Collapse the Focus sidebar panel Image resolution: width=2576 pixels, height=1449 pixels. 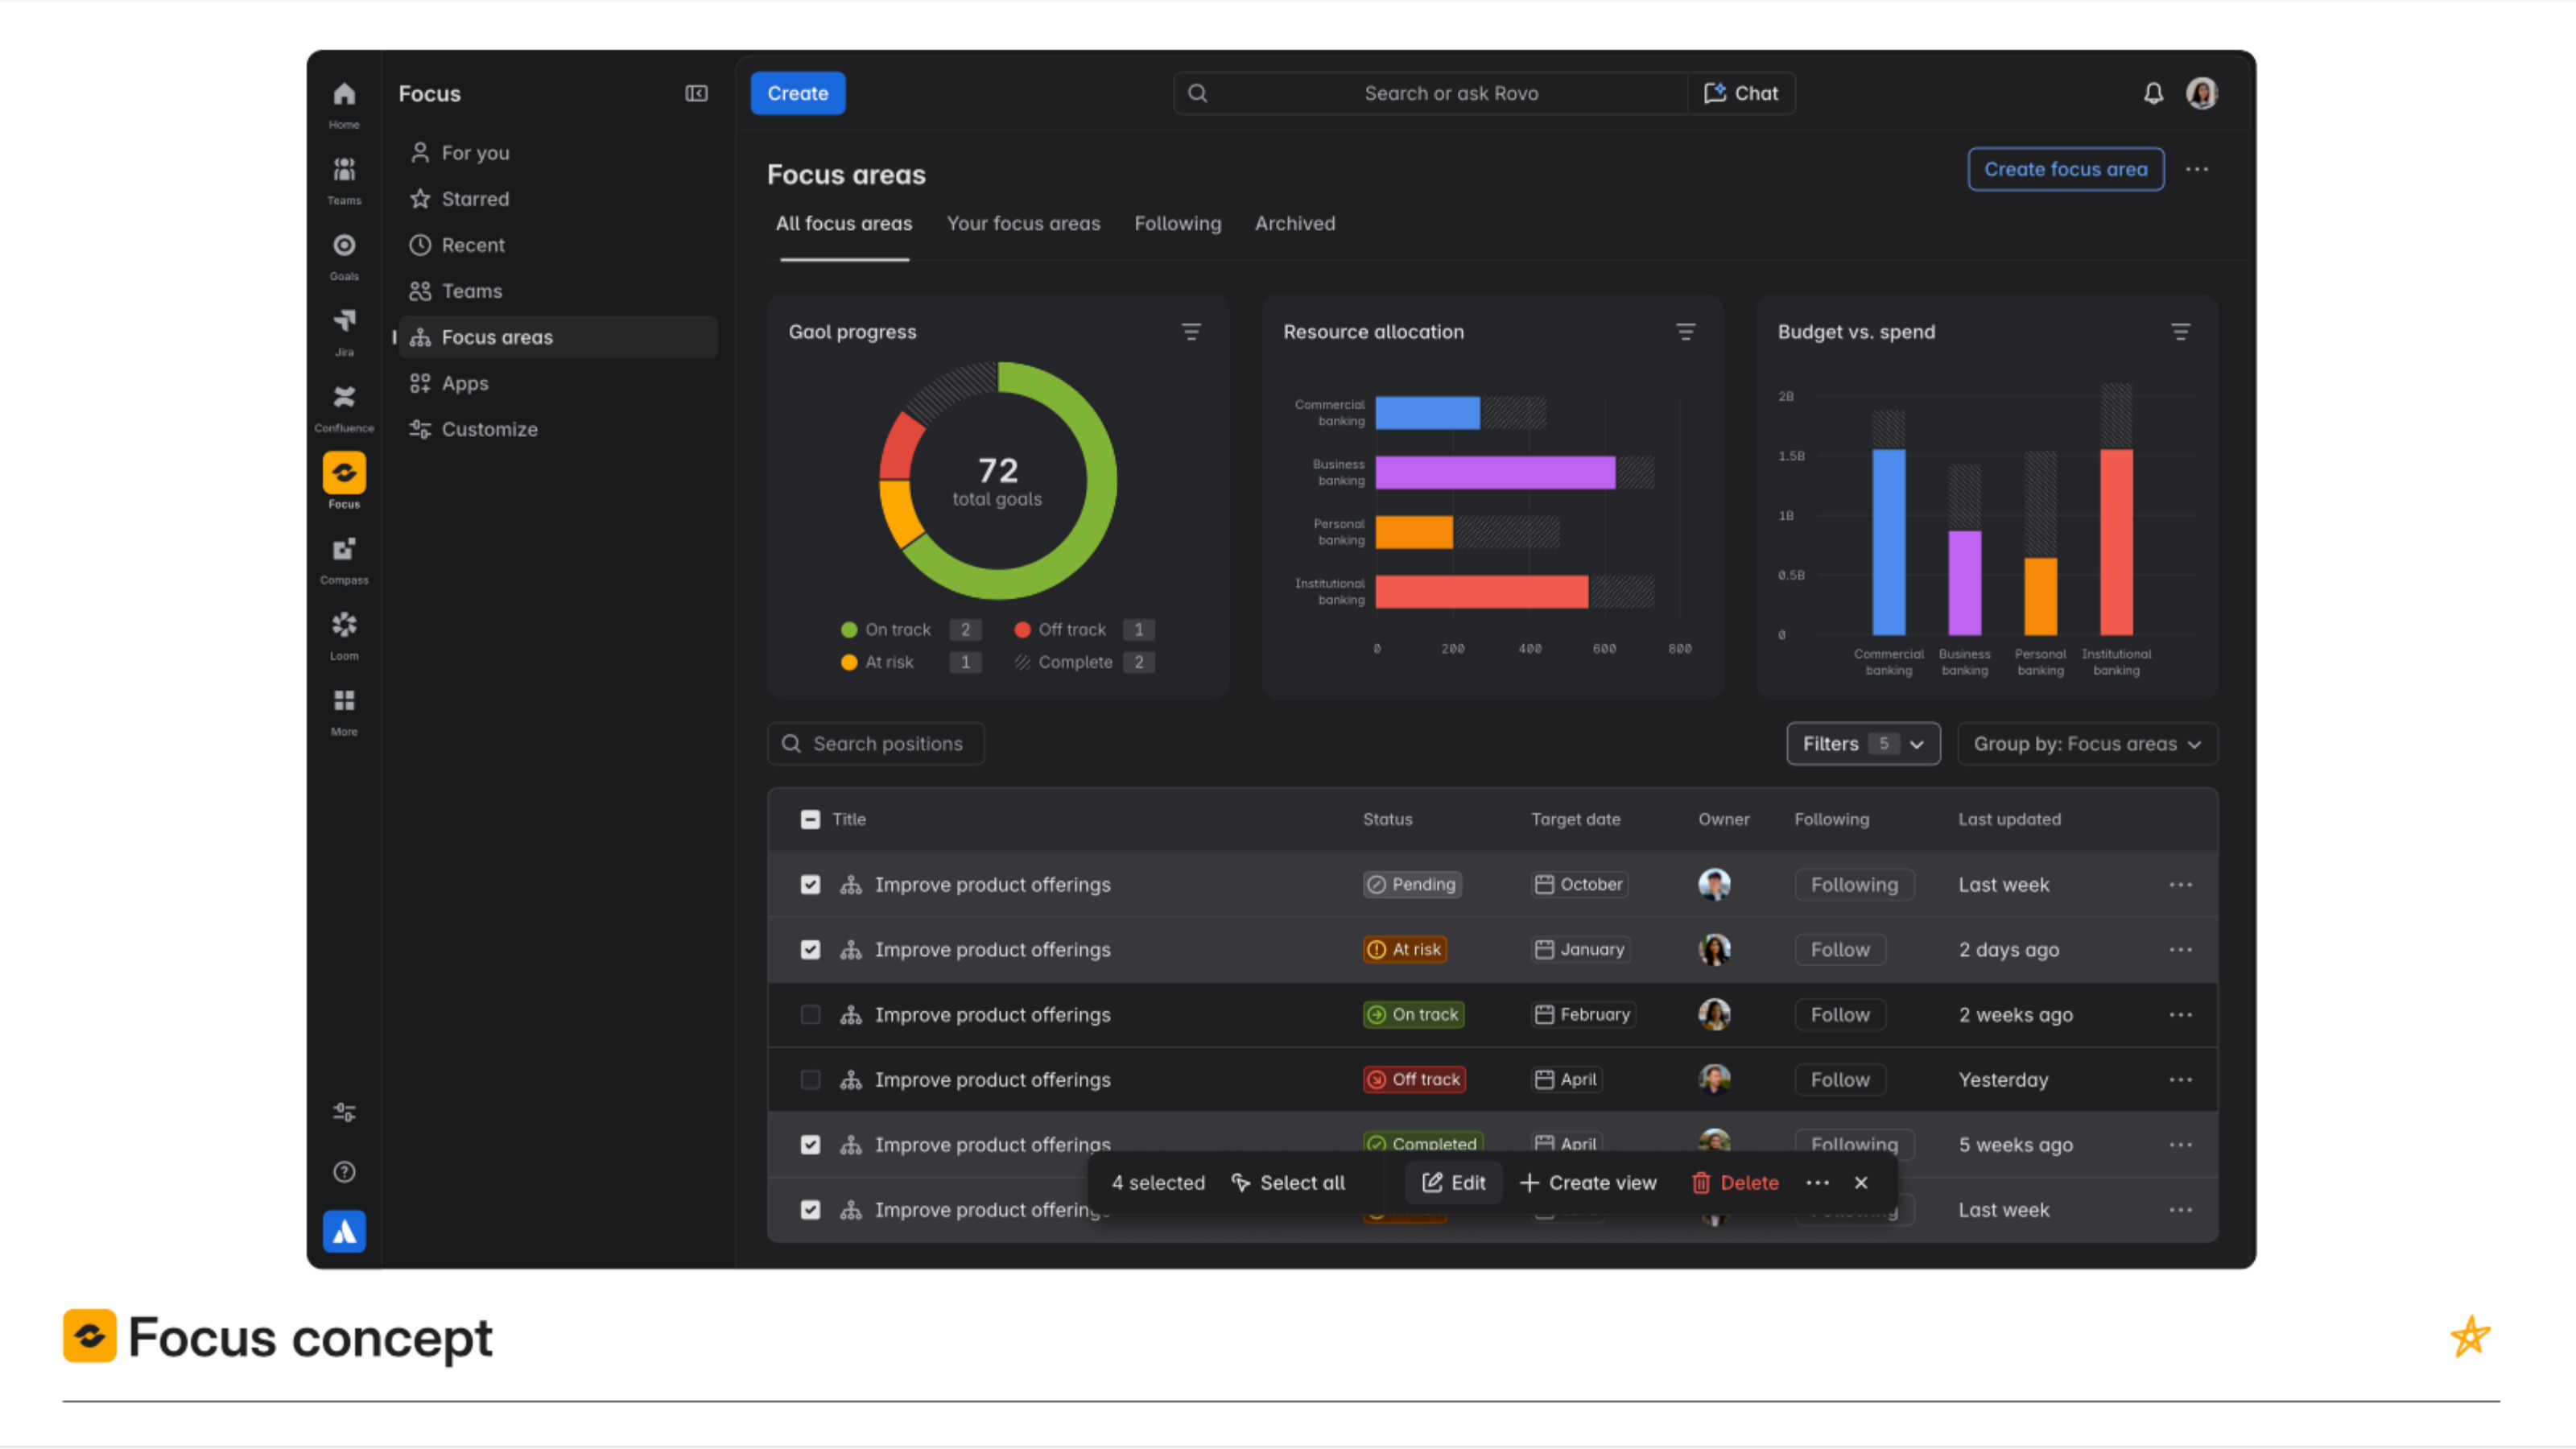[696, 93]
